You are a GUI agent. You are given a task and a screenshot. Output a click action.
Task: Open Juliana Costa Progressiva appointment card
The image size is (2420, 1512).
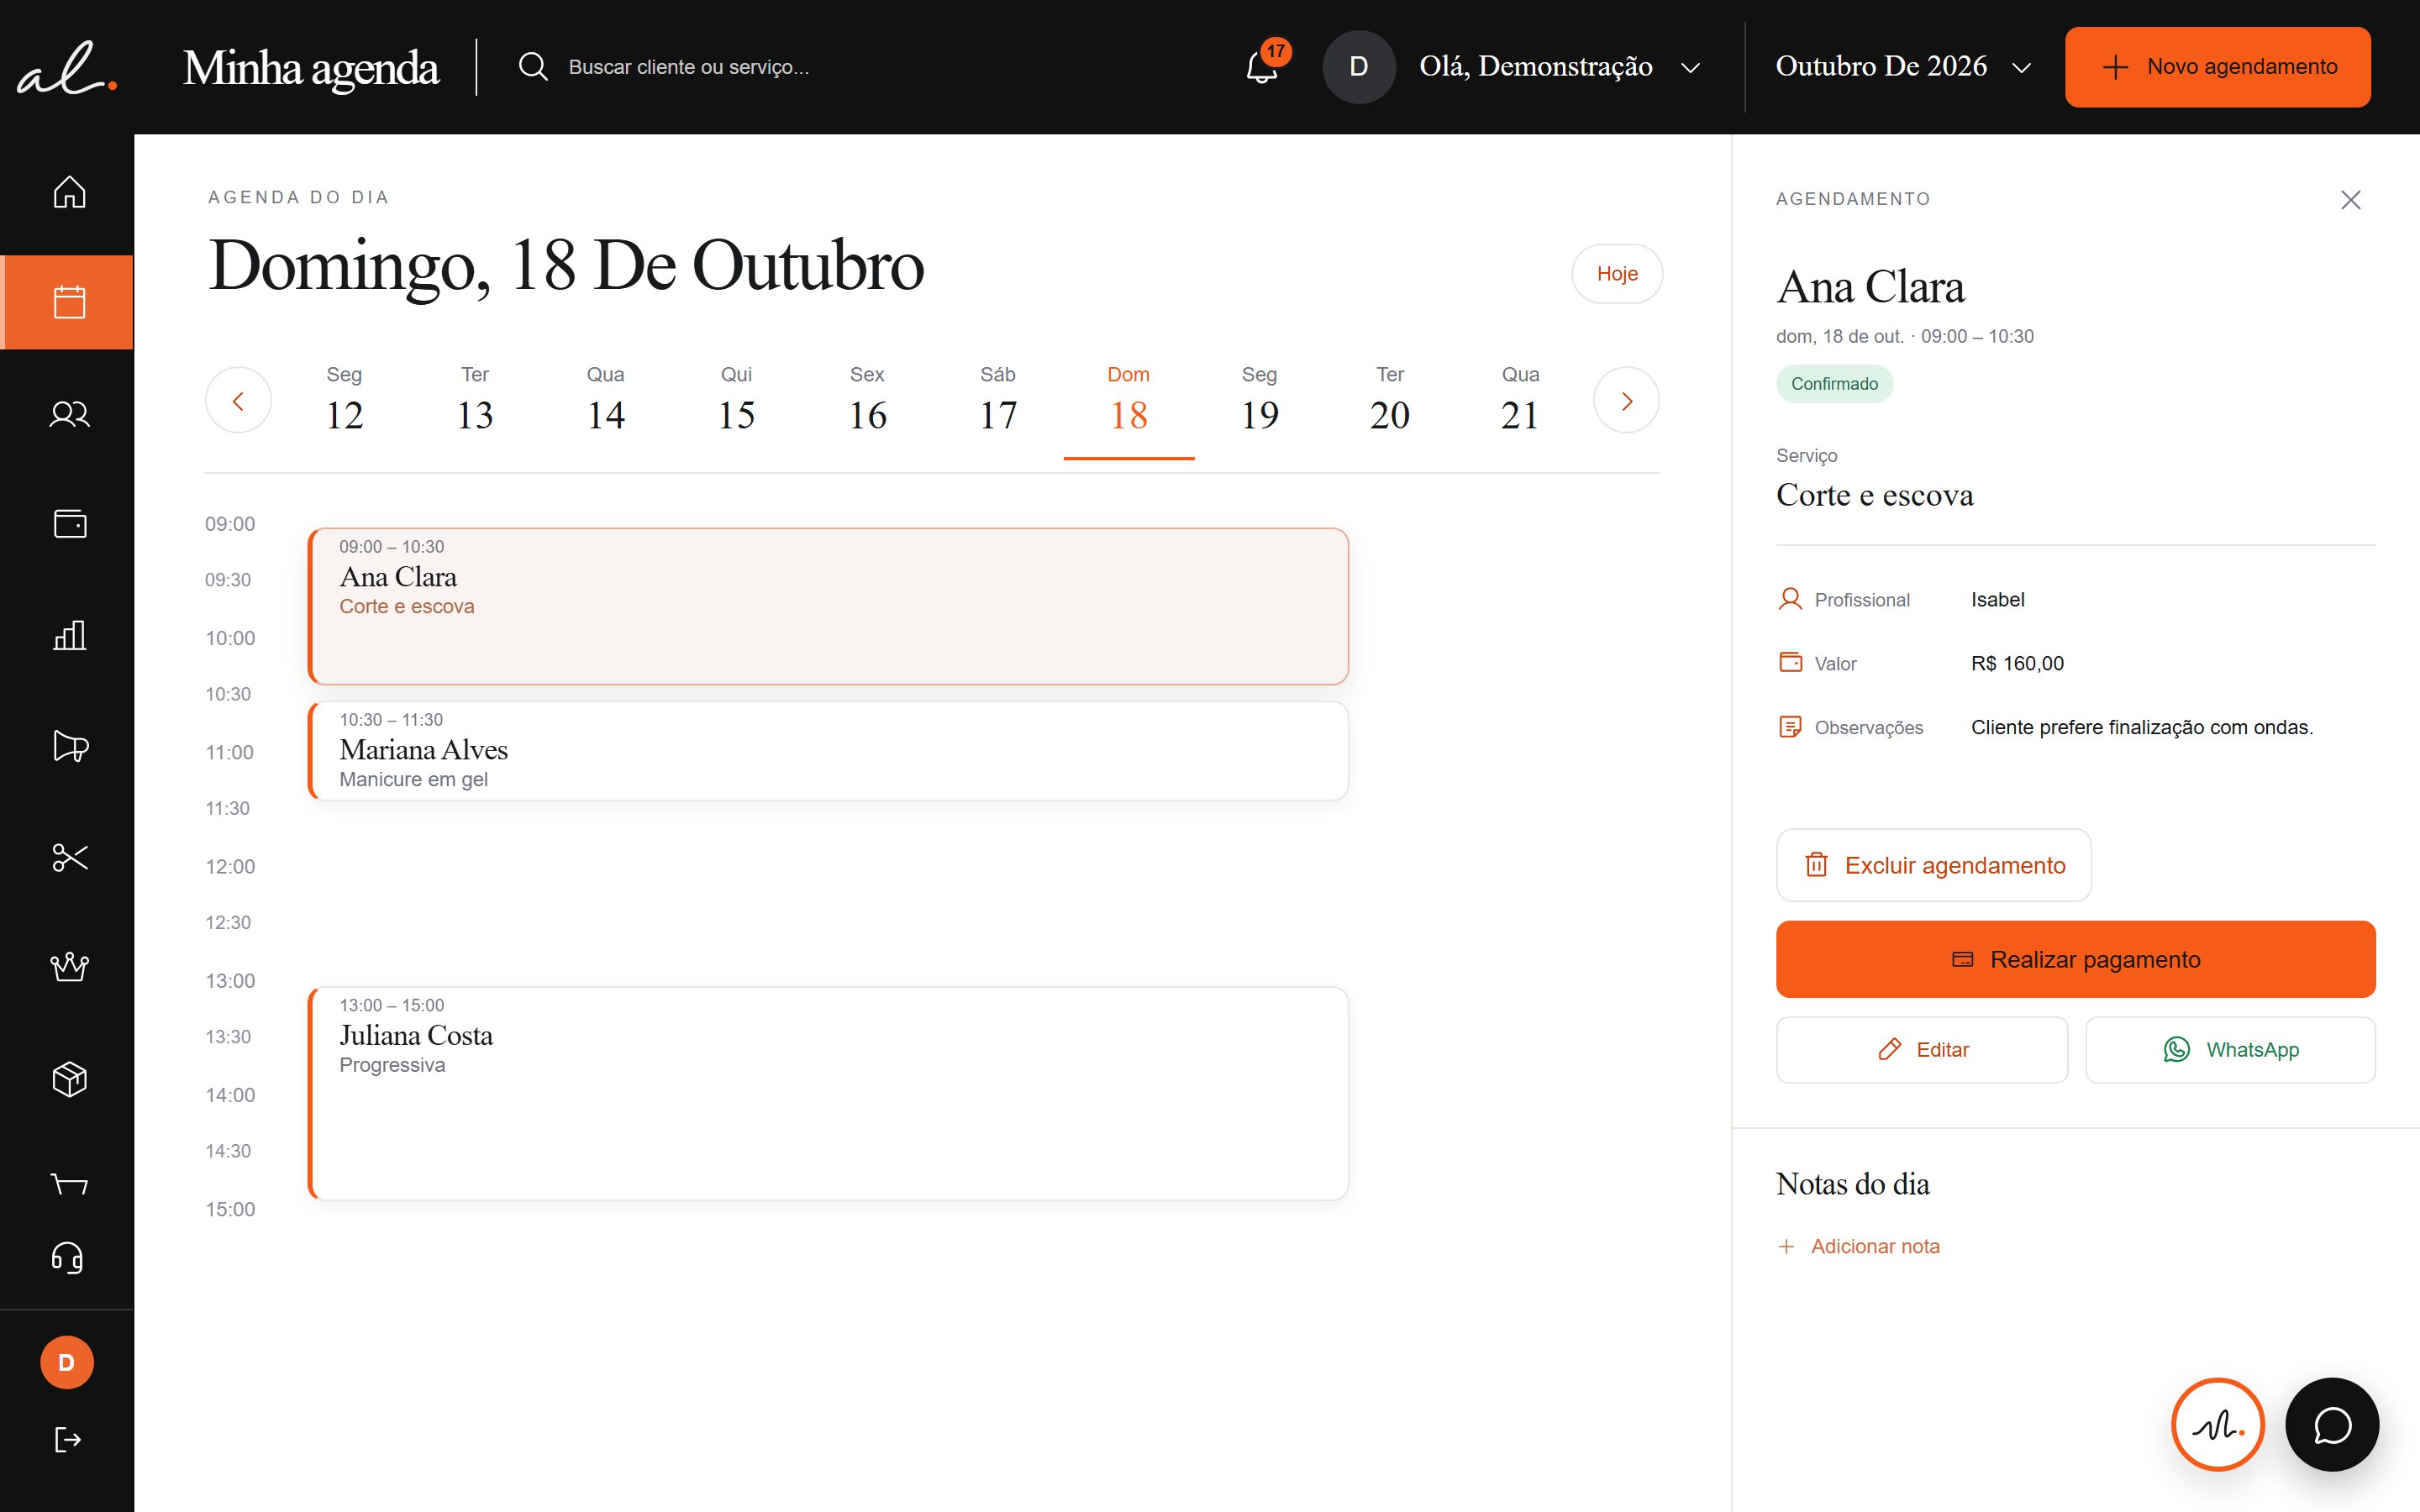[x=828, y=1093]
